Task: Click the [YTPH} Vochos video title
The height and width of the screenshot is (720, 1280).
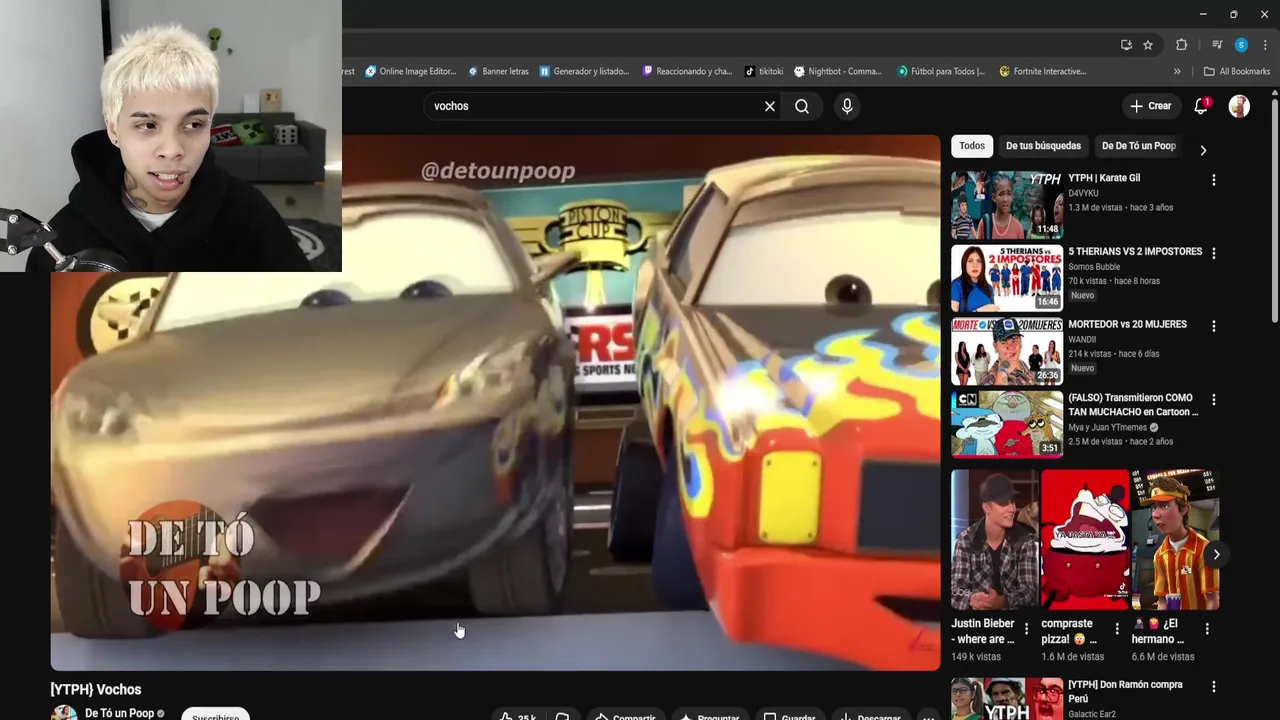Action: click(96, 689)
